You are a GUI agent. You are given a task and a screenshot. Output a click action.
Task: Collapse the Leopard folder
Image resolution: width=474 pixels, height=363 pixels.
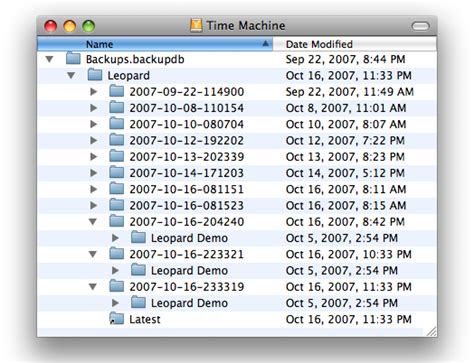coord(71,76)
